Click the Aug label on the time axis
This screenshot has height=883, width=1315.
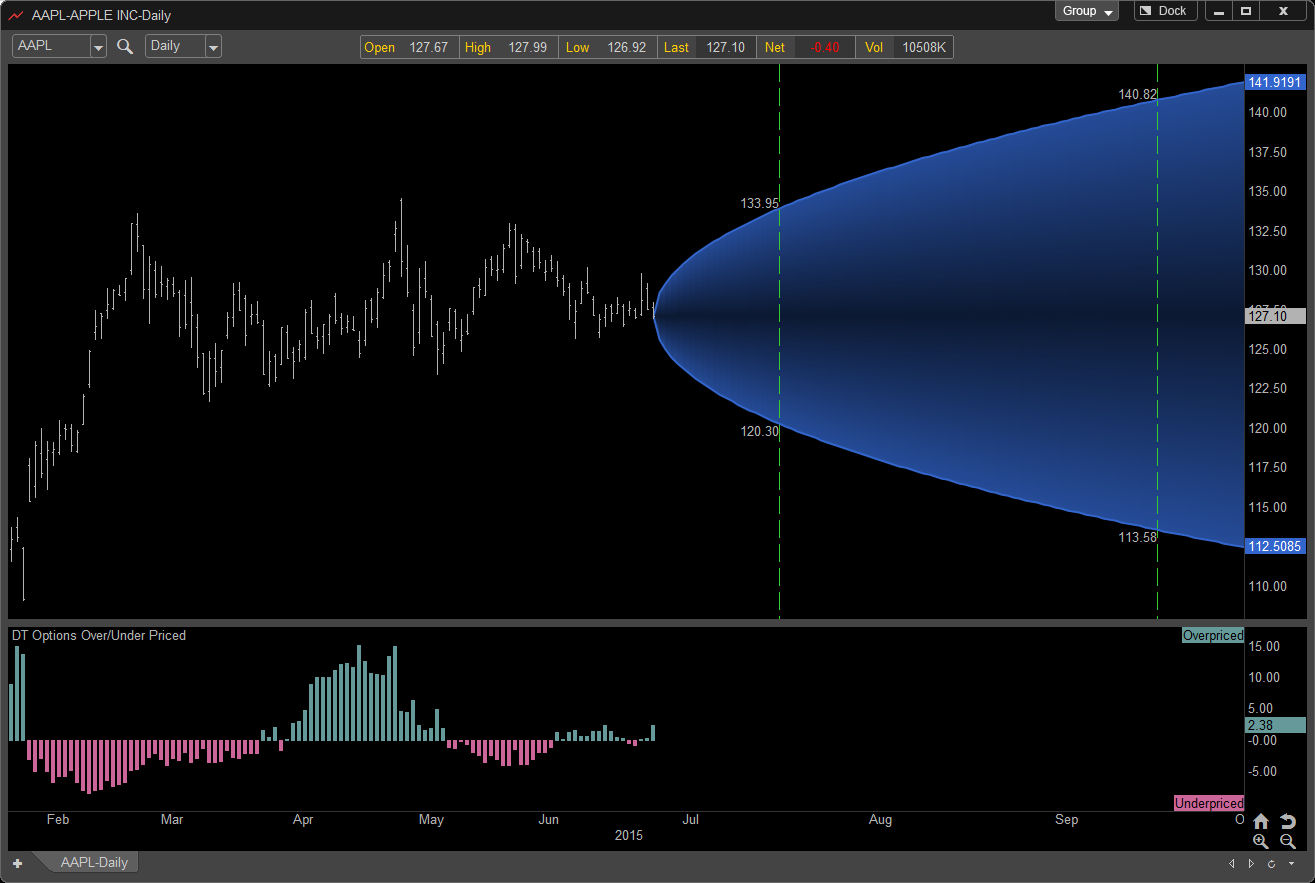click(880, 820)
